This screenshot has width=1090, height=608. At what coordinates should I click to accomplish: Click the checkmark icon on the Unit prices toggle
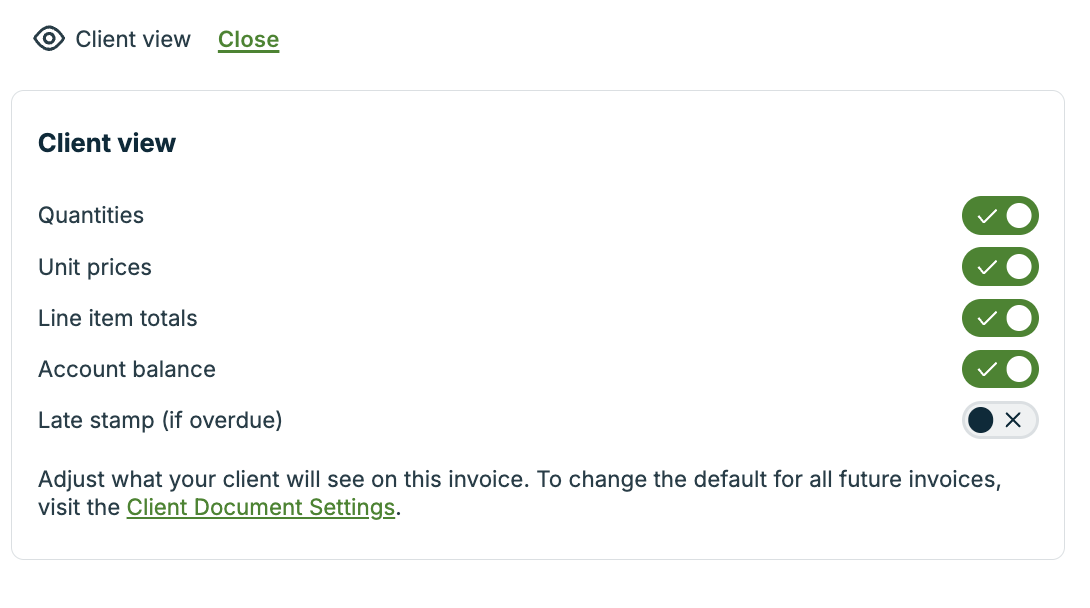point(986,267)
